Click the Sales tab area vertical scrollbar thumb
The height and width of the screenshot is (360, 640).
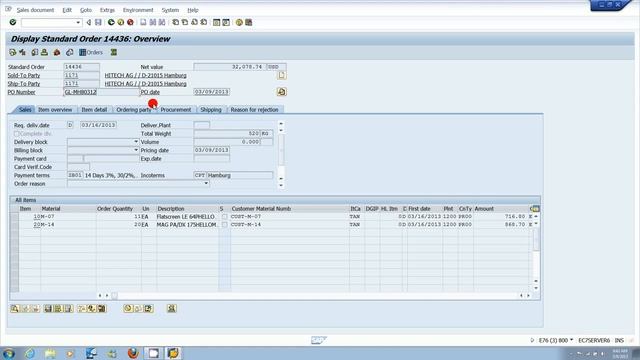coord(281,150)
